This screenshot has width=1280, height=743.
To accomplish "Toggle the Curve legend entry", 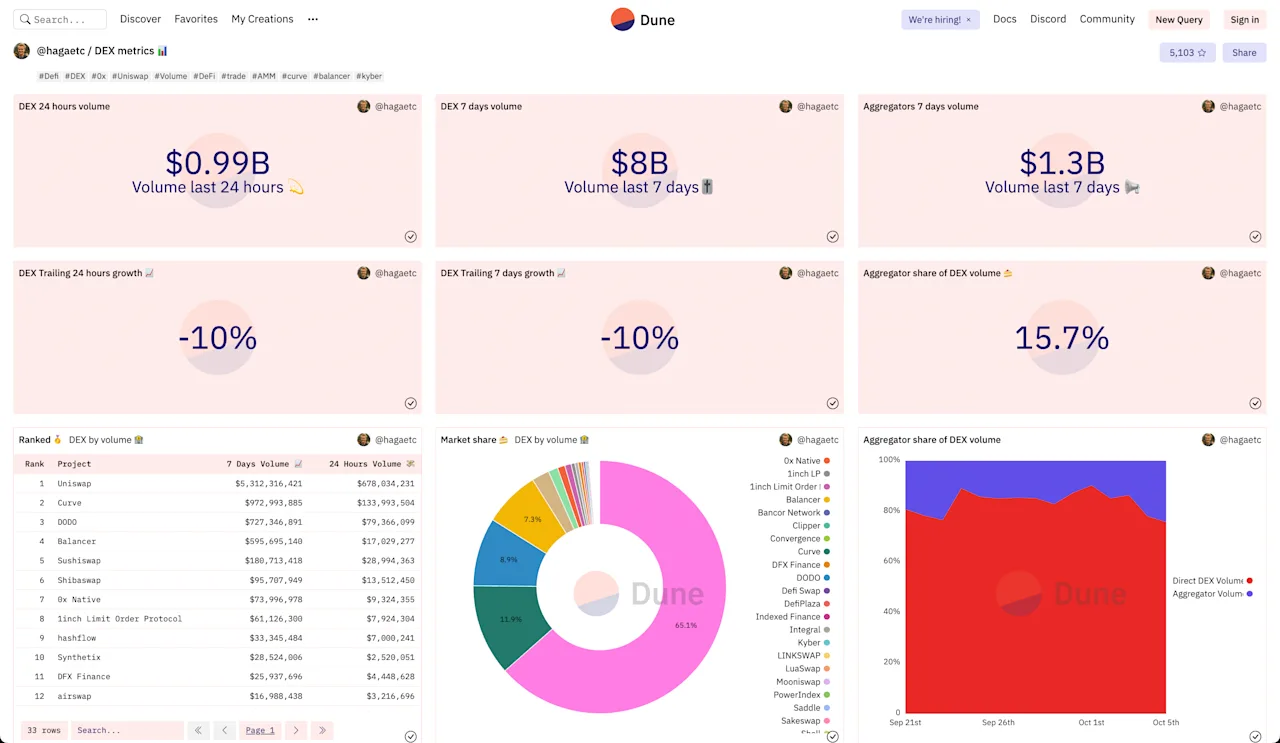I will coord(814,552).
